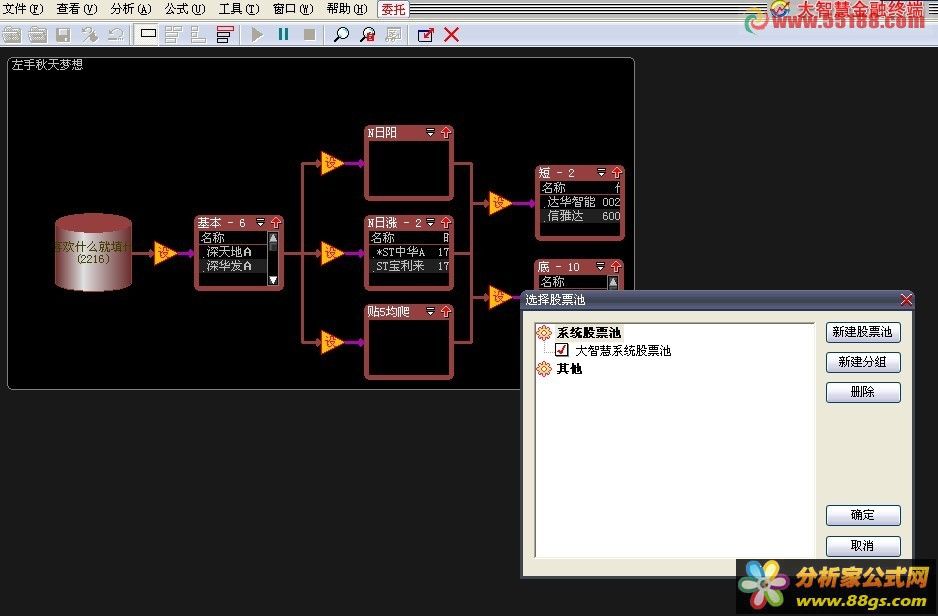Select the 深华发A row in 基本 node
This screenshot has height=616, width=938.
pos(233,266)
